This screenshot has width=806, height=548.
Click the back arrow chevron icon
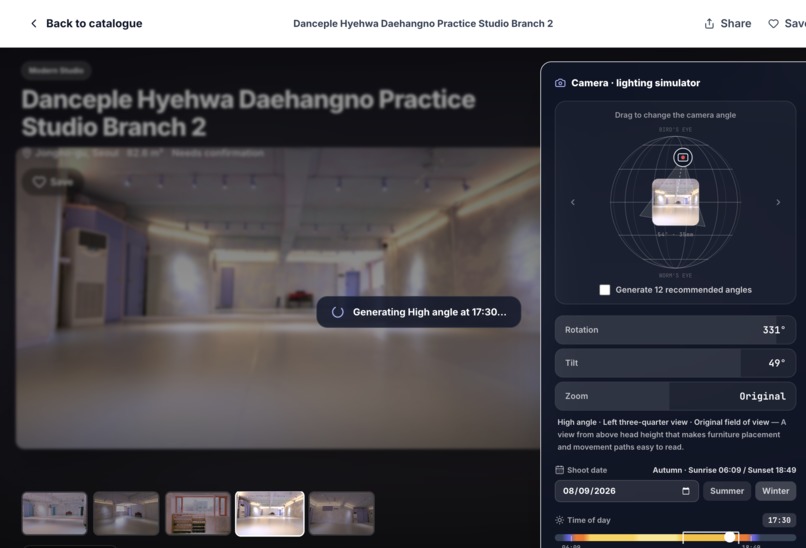click(33, 23)
